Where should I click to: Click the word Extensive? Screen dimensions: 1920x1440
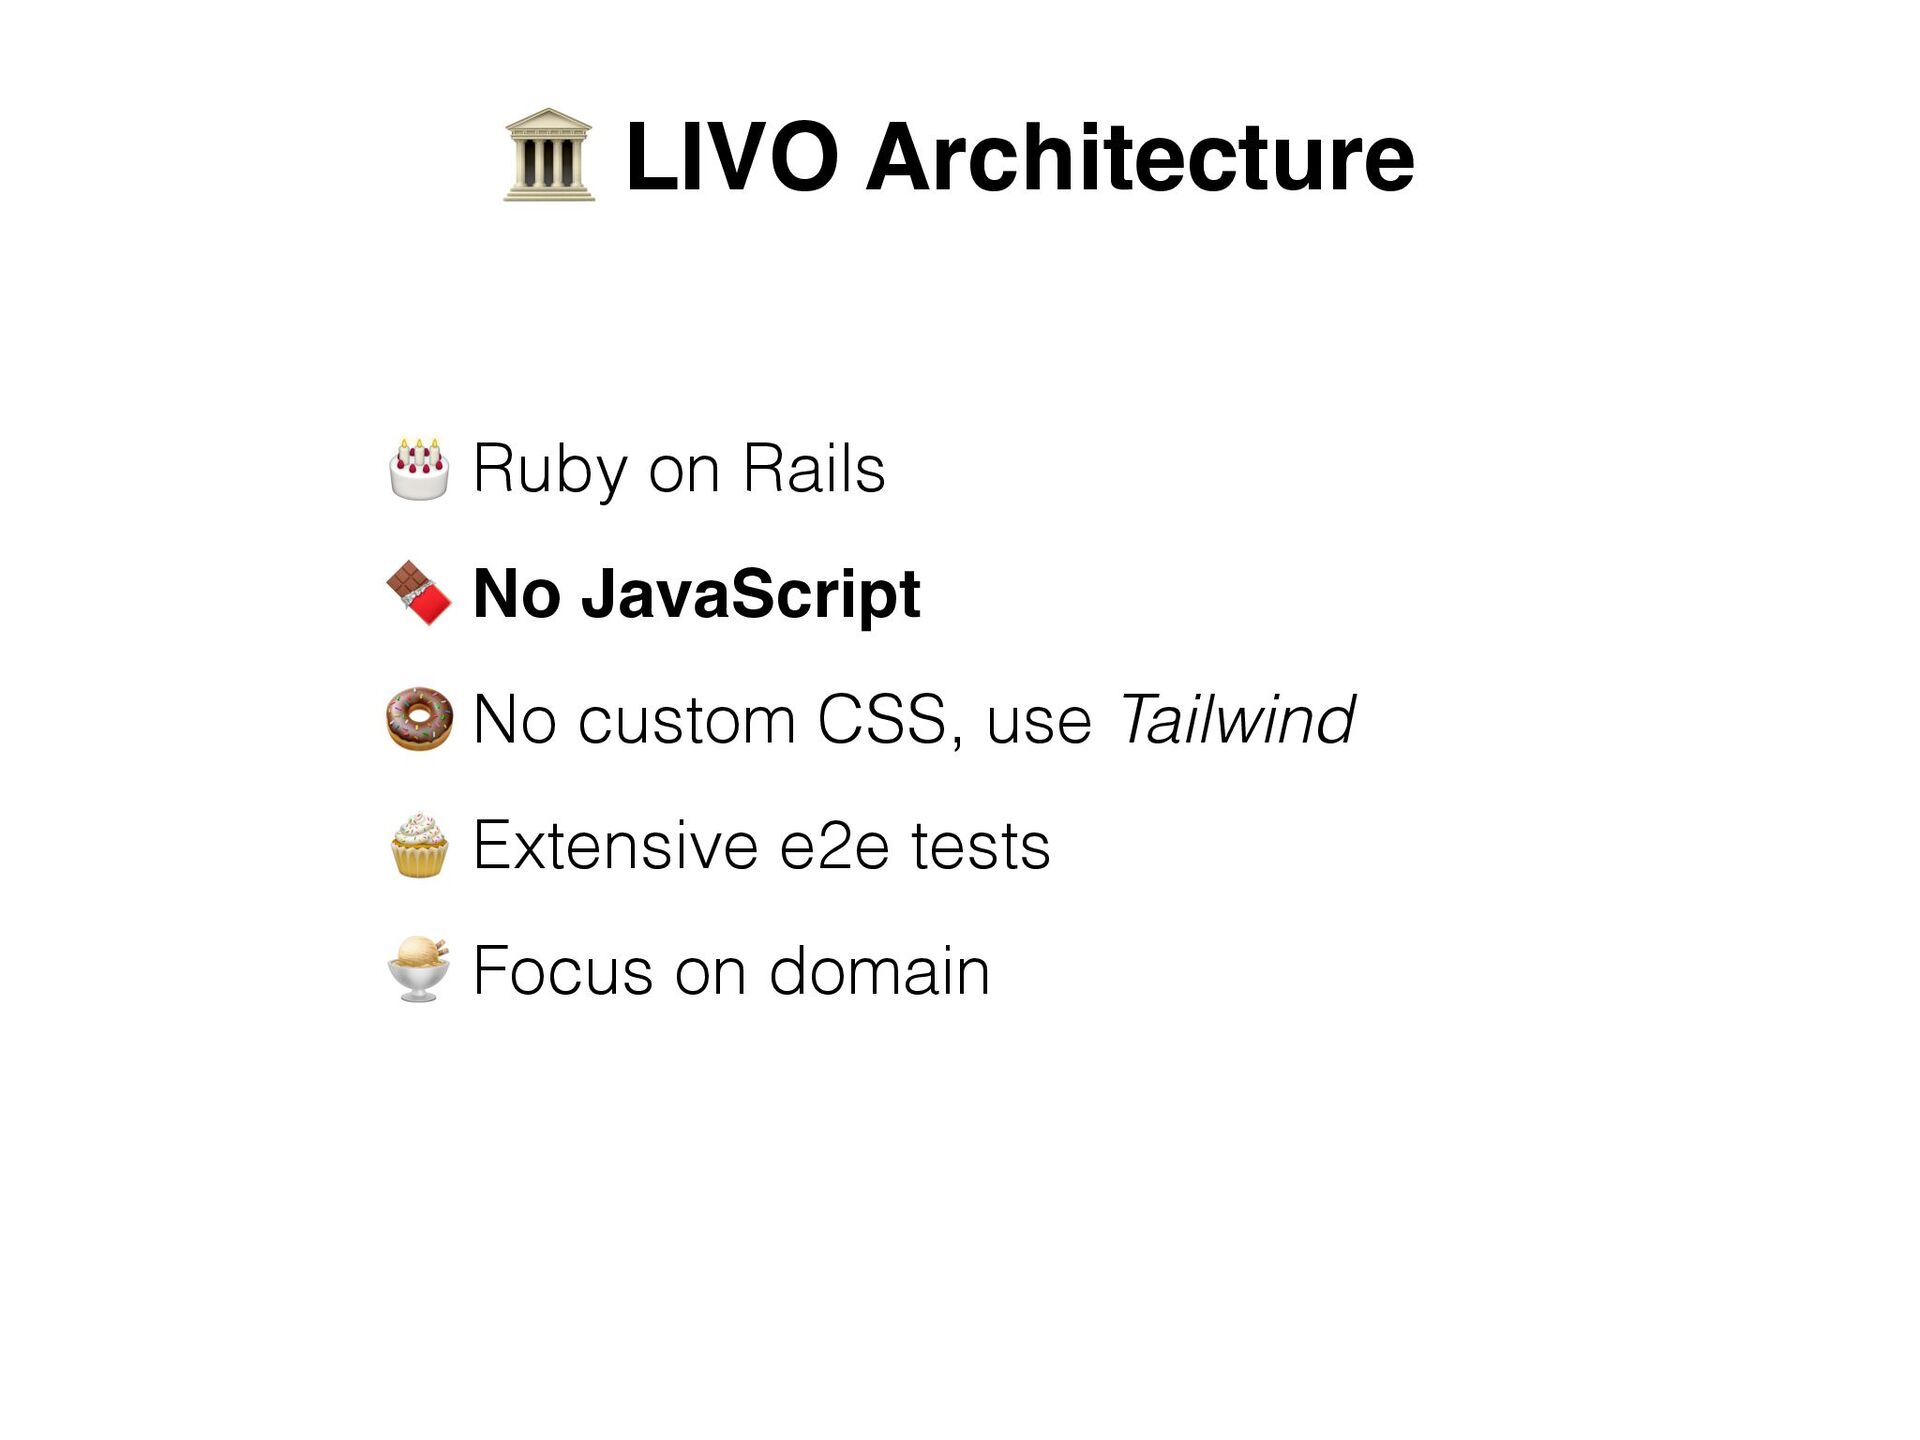pos(615,846)
